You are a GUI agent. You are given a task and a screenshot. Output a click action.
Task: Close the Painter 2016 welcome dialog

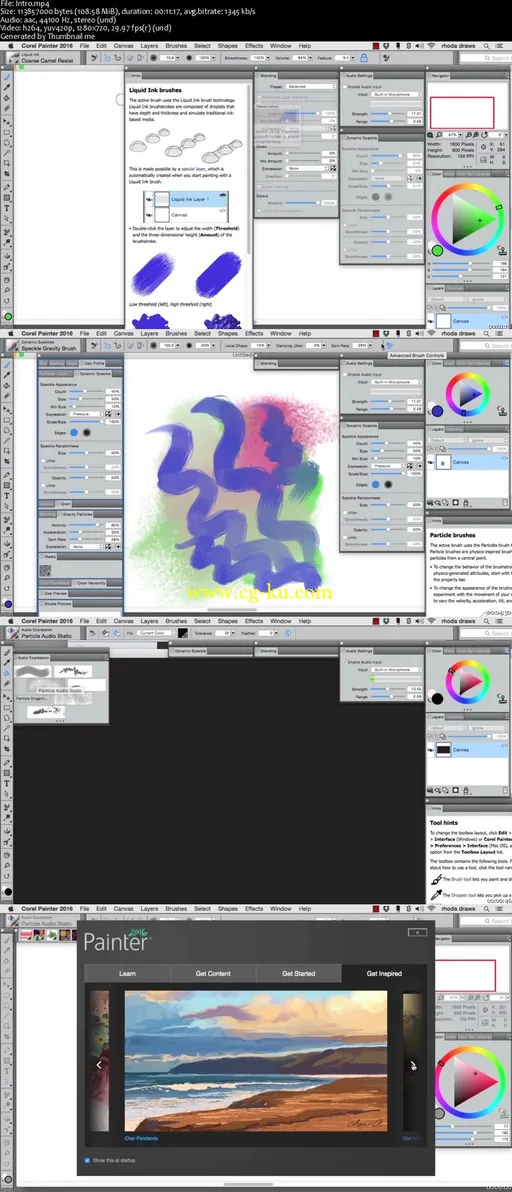tap(417, 931)
